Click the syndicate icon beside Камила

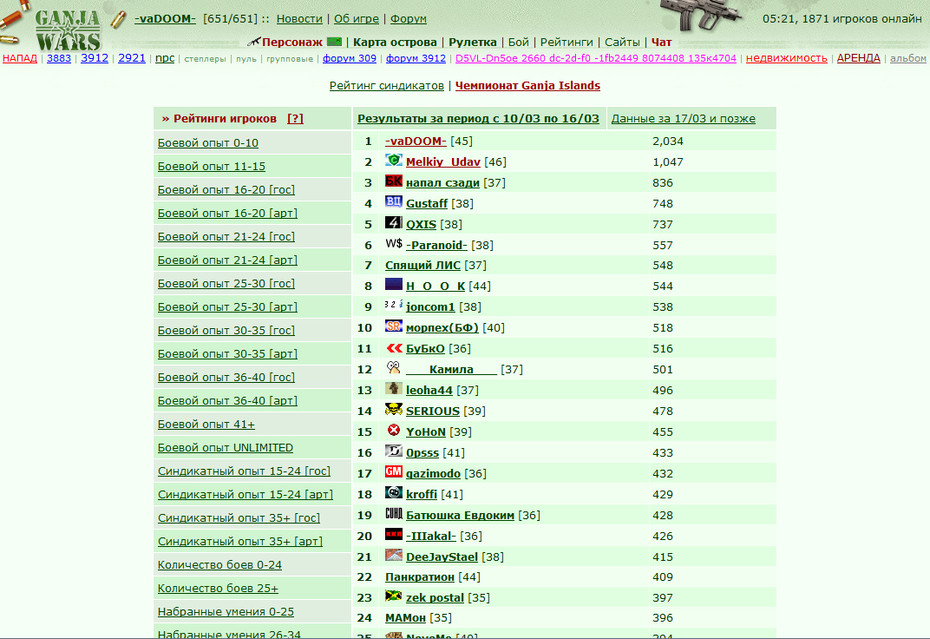pos(393,368)
